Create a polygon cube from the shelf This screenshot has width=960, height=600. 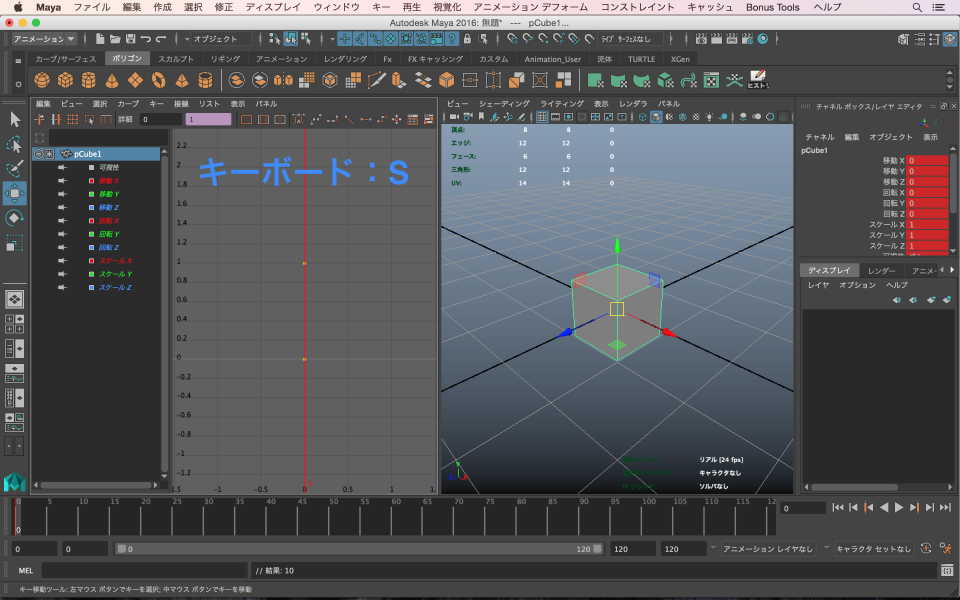click(x=66, y=80)
